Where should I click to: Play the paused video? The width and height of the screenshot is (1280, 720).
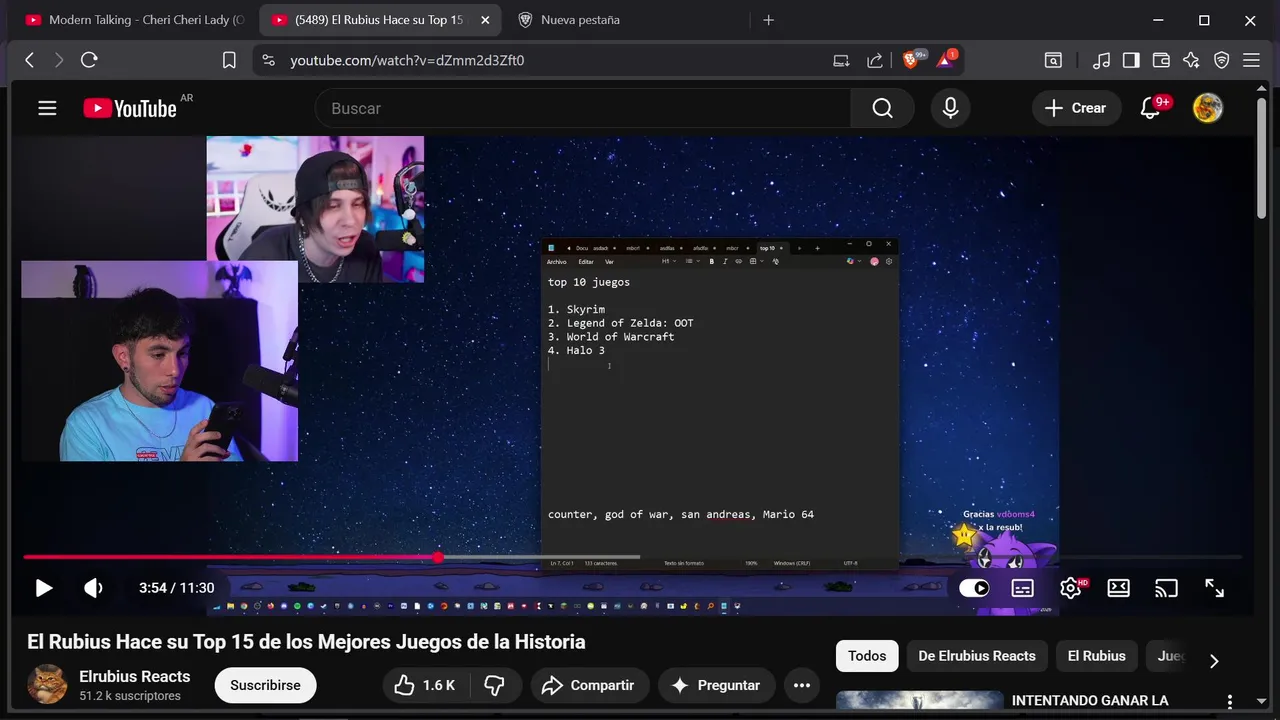[x=44, y=588]
